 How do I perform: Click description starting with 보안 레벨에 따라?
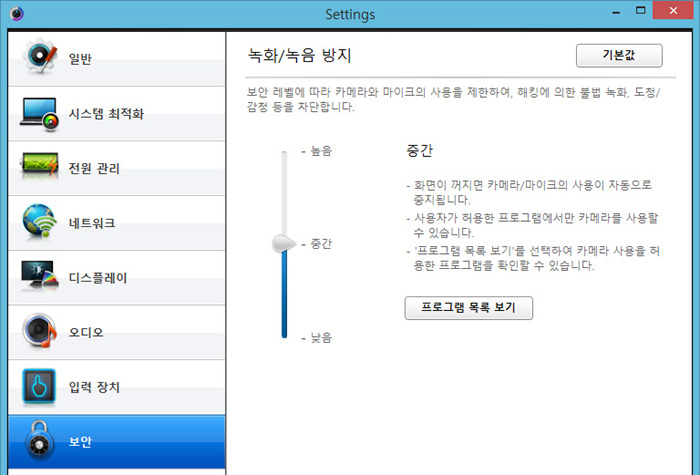(454, 100)
